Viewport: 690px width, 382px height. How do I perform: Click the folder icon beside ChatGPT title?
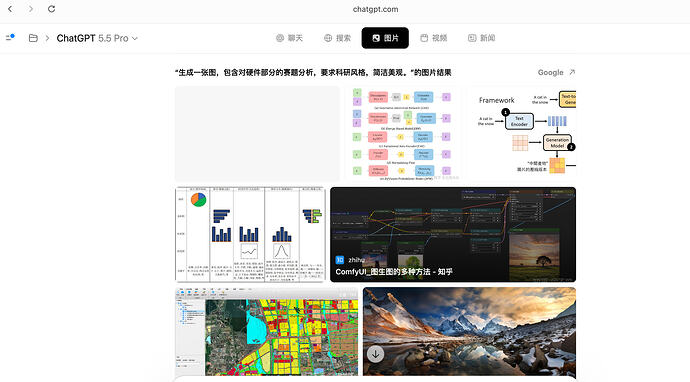click(33, 38)
